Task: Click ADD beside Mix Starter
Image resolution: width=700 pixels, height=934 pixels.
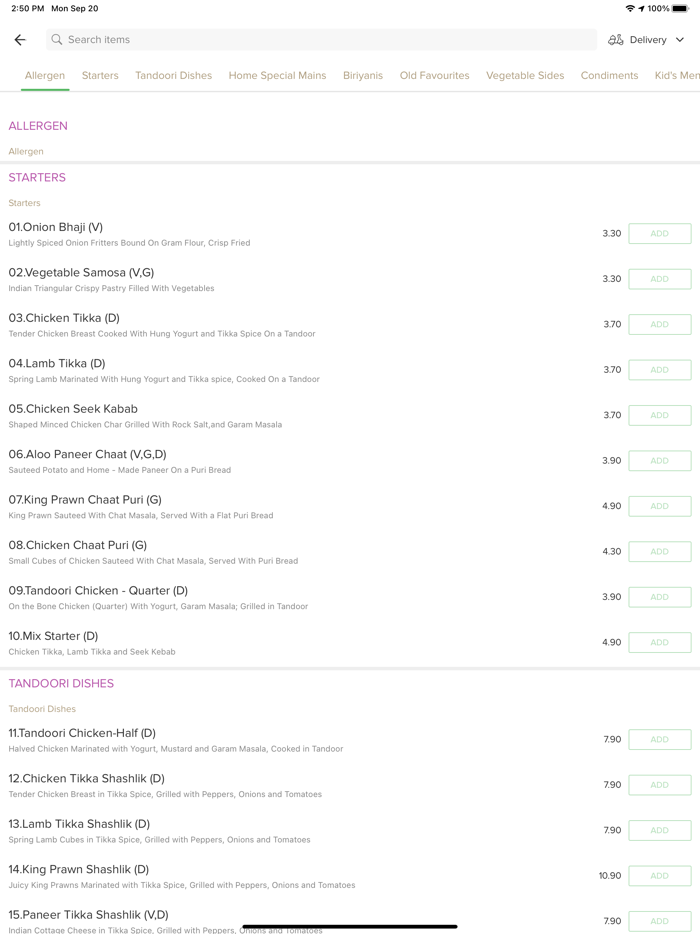Action: point(659,643)
